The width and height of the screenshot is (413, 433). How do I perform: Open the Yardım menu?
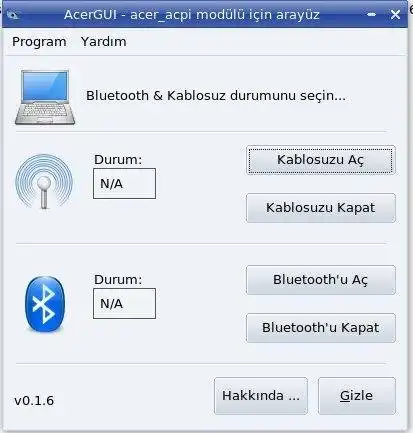pos(104,42)
